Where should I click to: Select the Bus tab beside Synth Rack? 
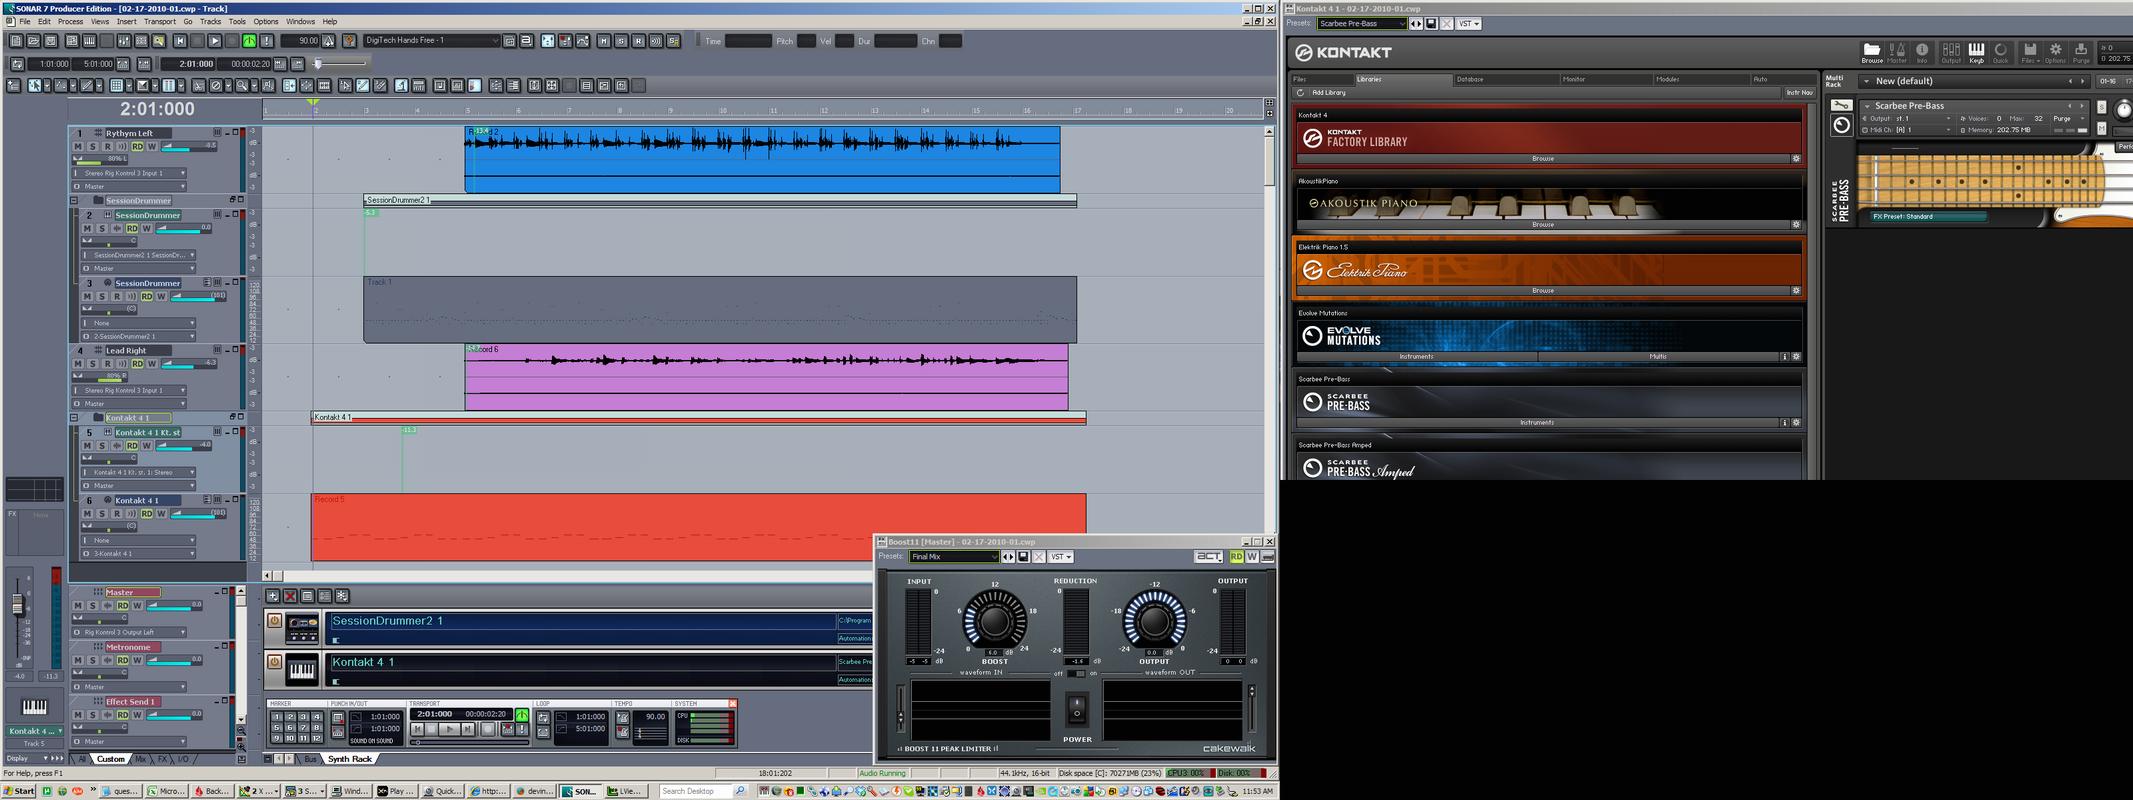coord(310,759)
